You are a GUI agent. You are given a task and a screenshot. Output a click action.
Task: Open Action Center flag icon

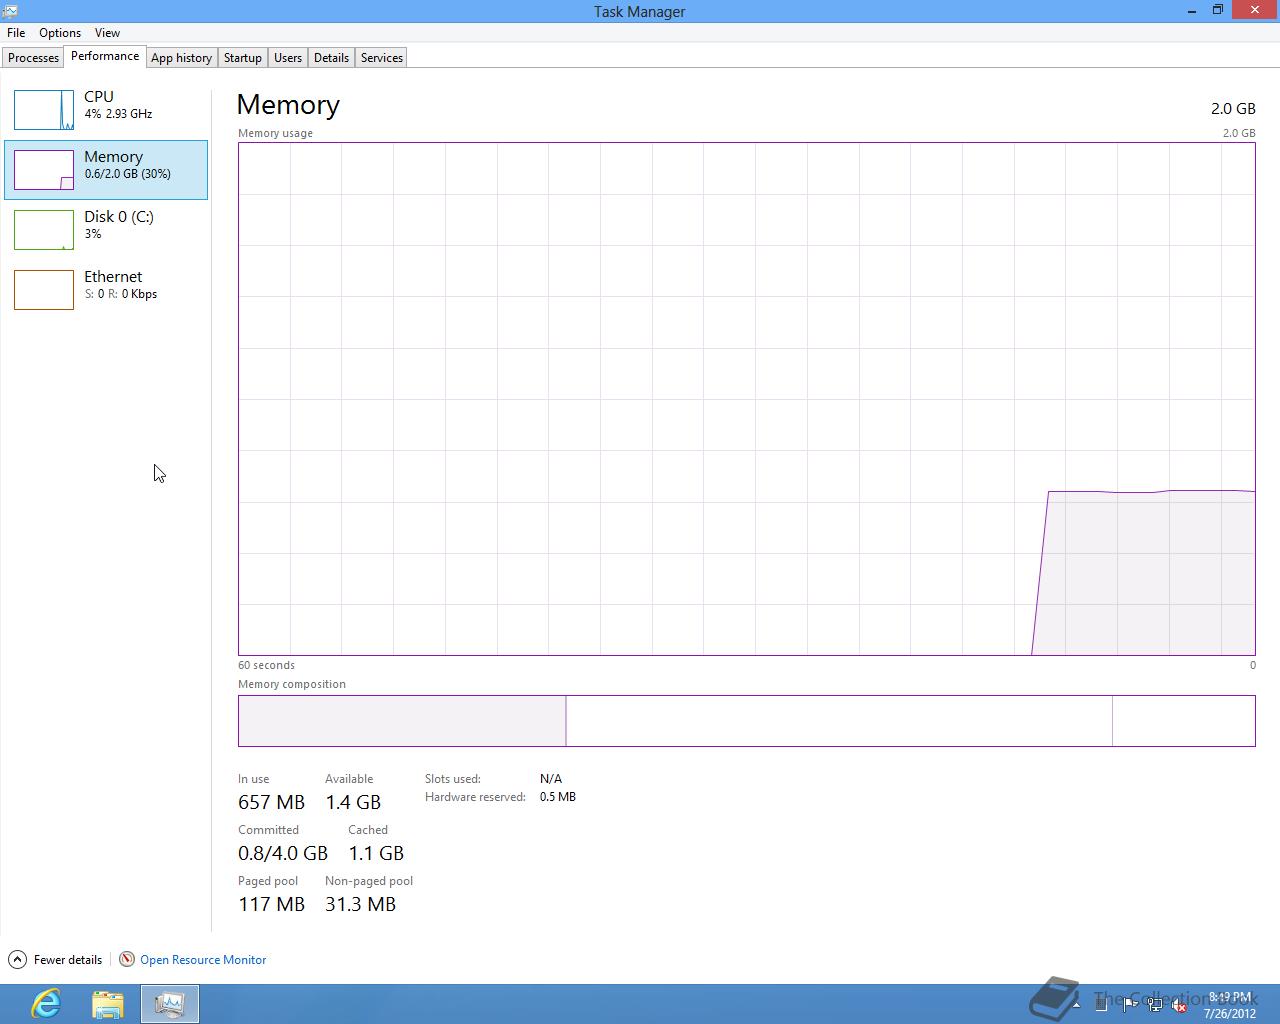[1130, 1005]
